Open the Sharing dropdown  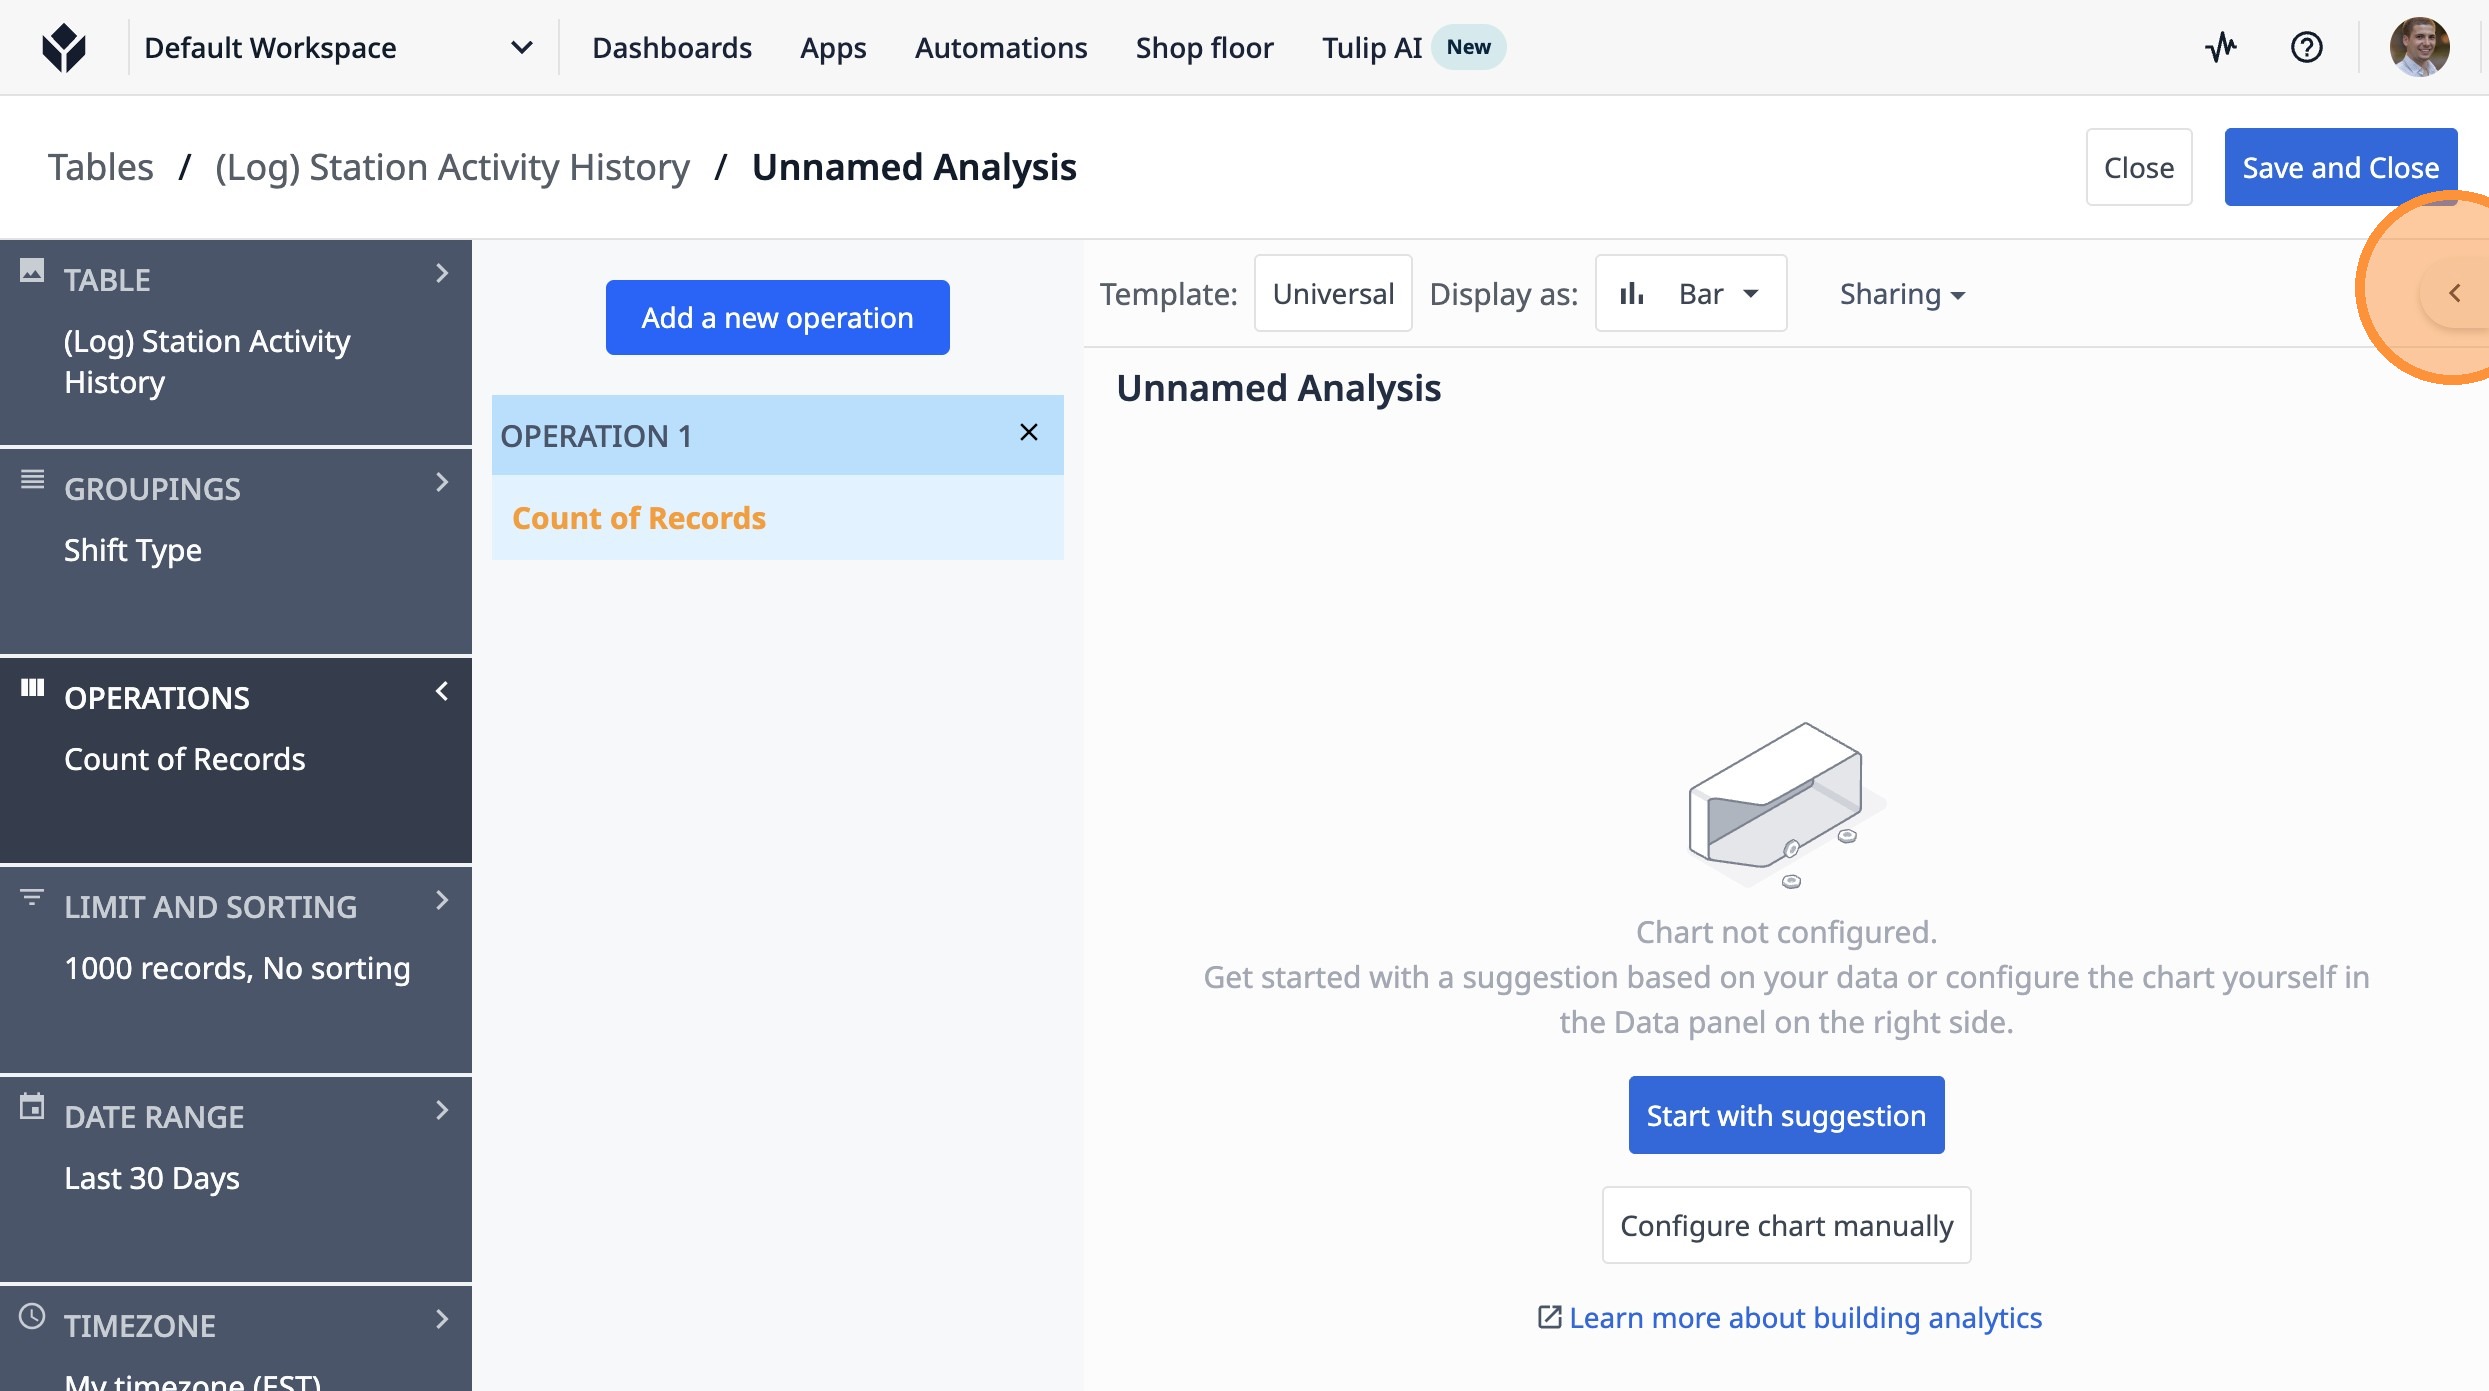[1902, 294]
